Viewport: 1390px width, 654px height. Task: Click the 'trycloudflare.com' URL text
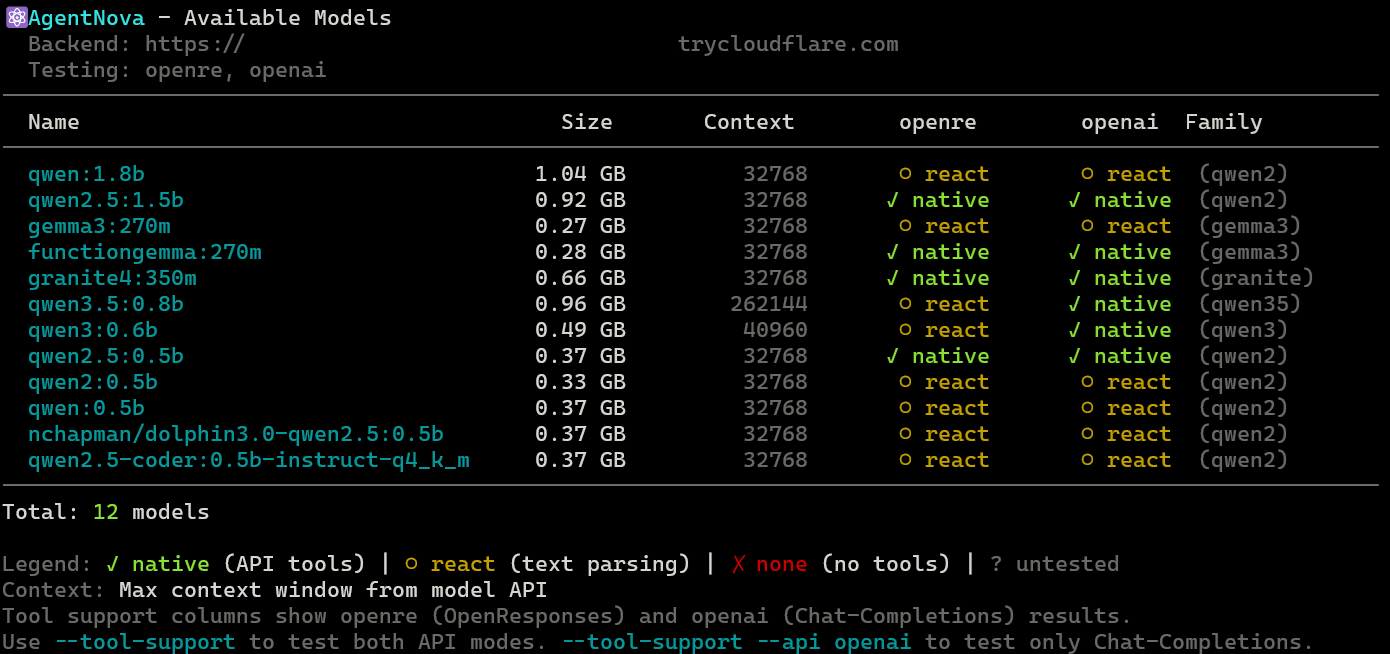[788, 44]
